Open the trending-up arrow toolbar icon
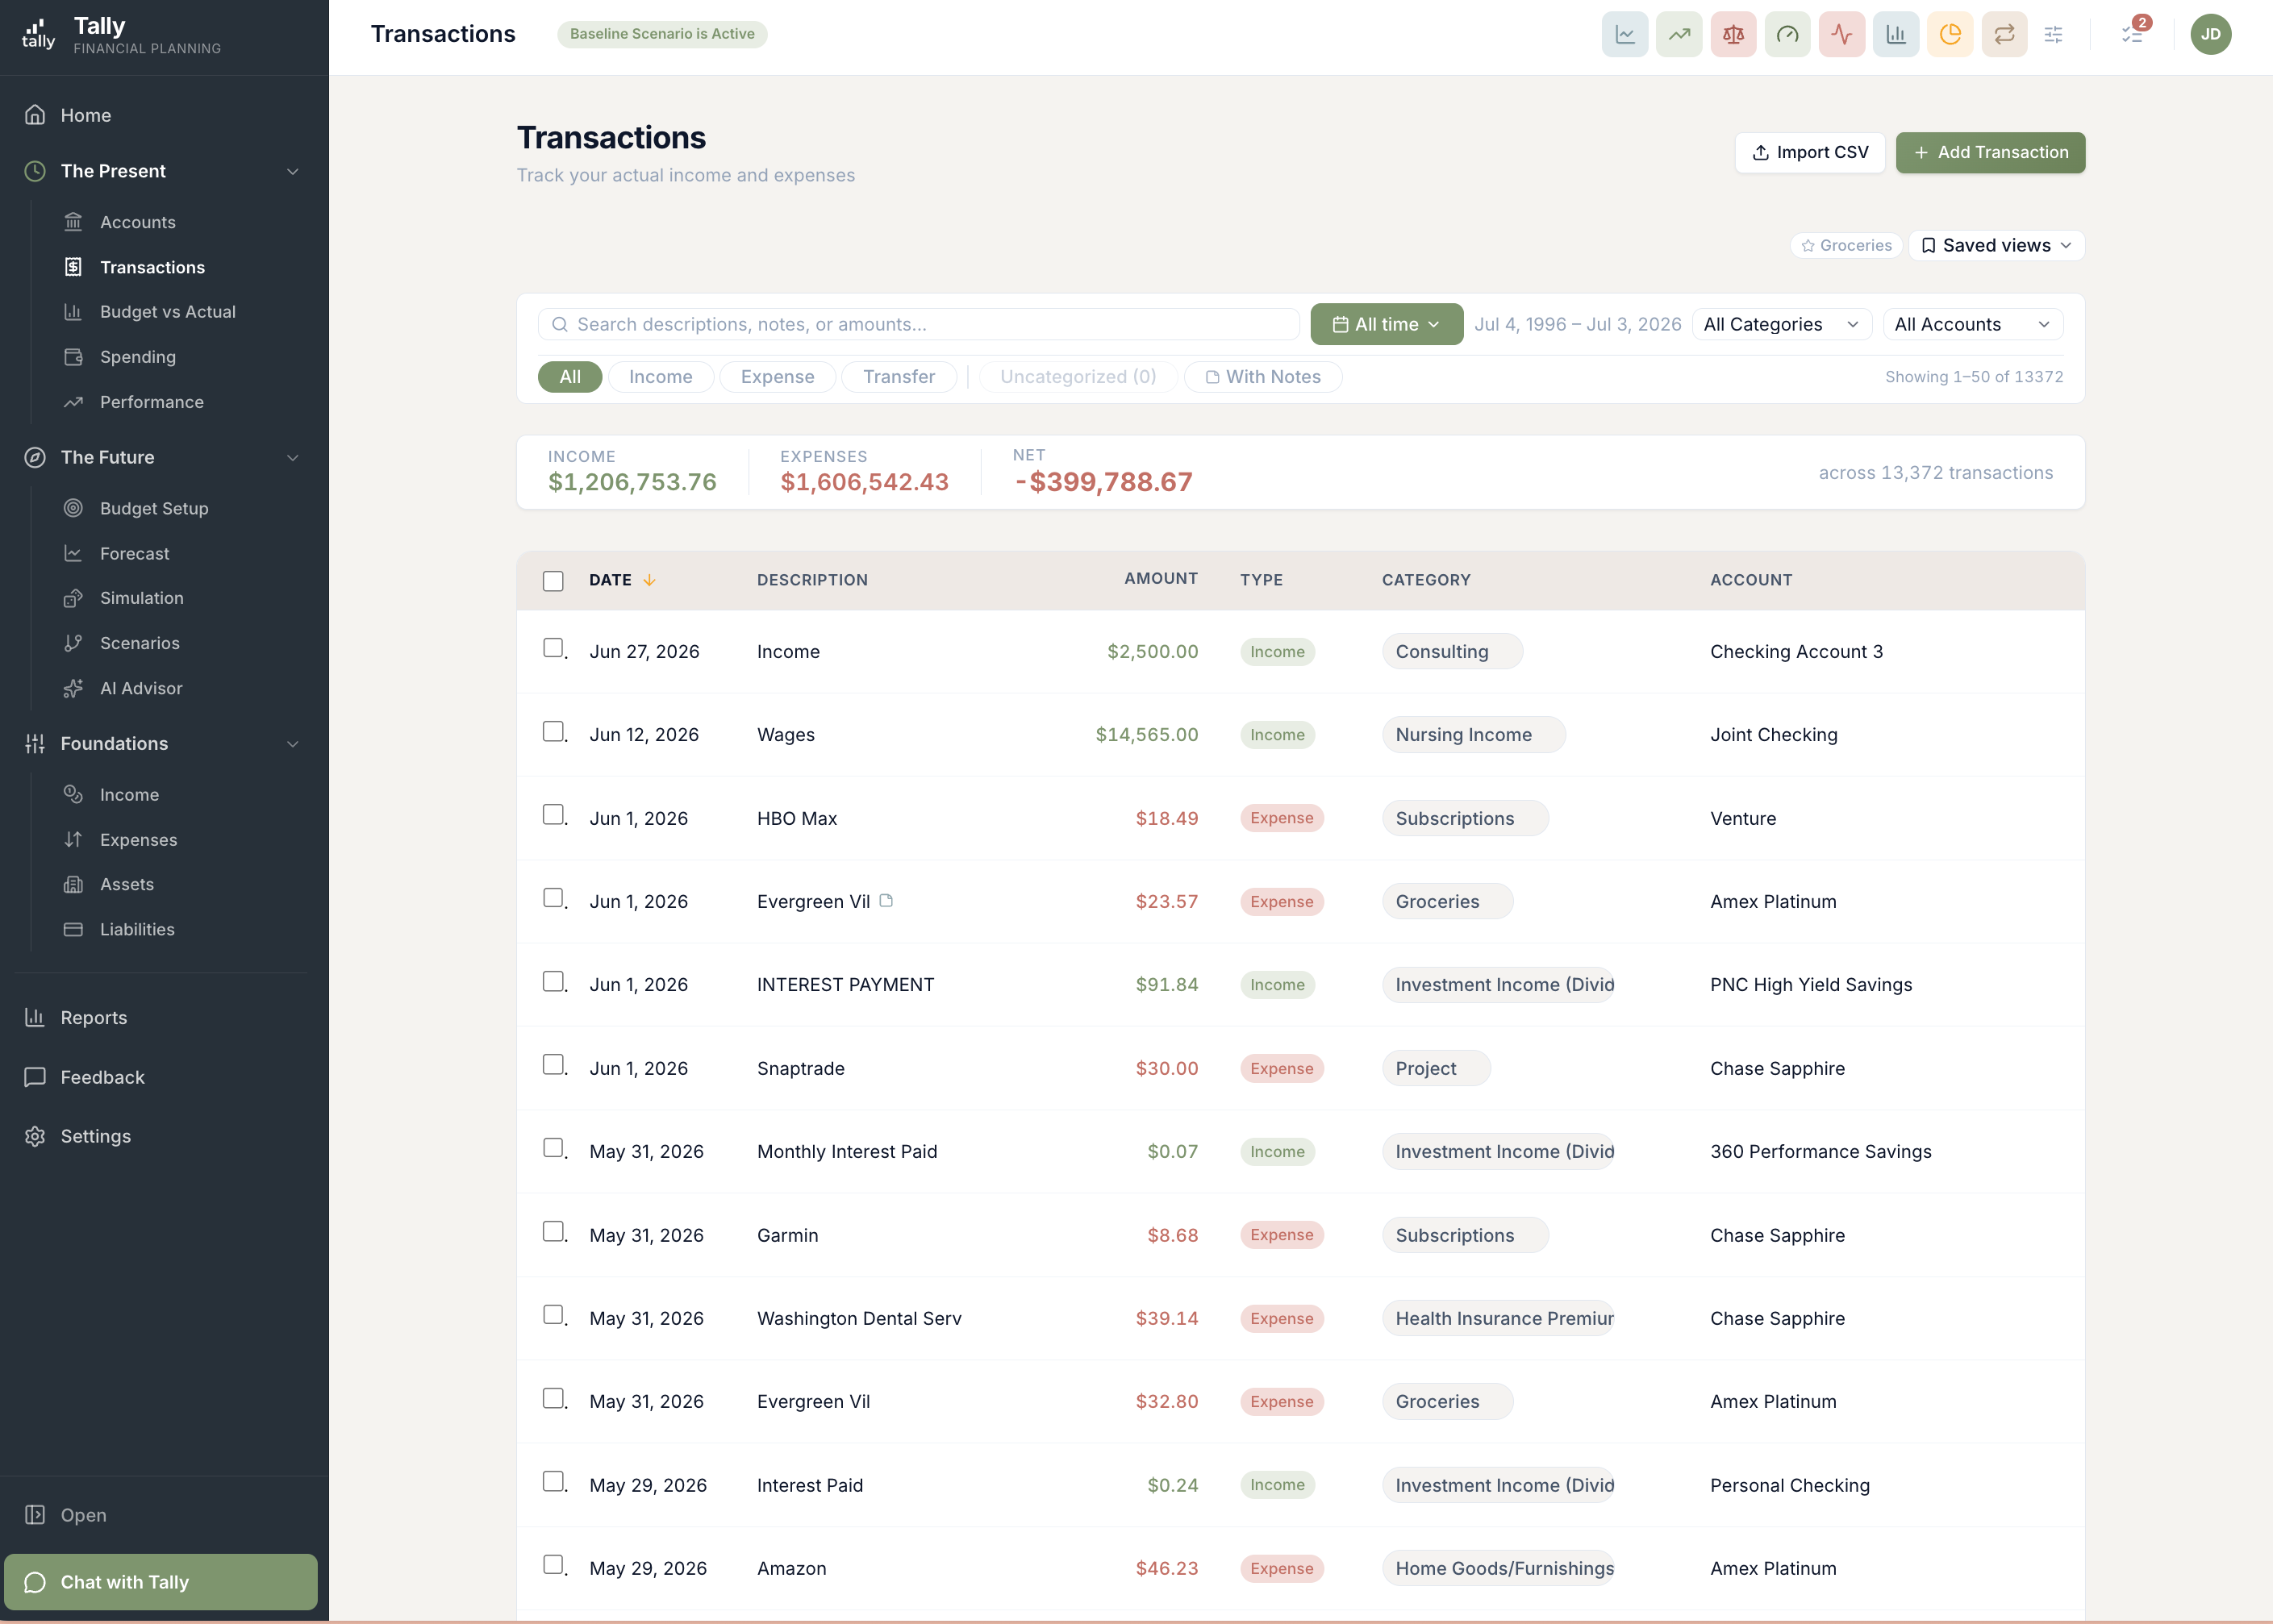This screenshot has height=1624, width=2273. (x=1679, y=34)
